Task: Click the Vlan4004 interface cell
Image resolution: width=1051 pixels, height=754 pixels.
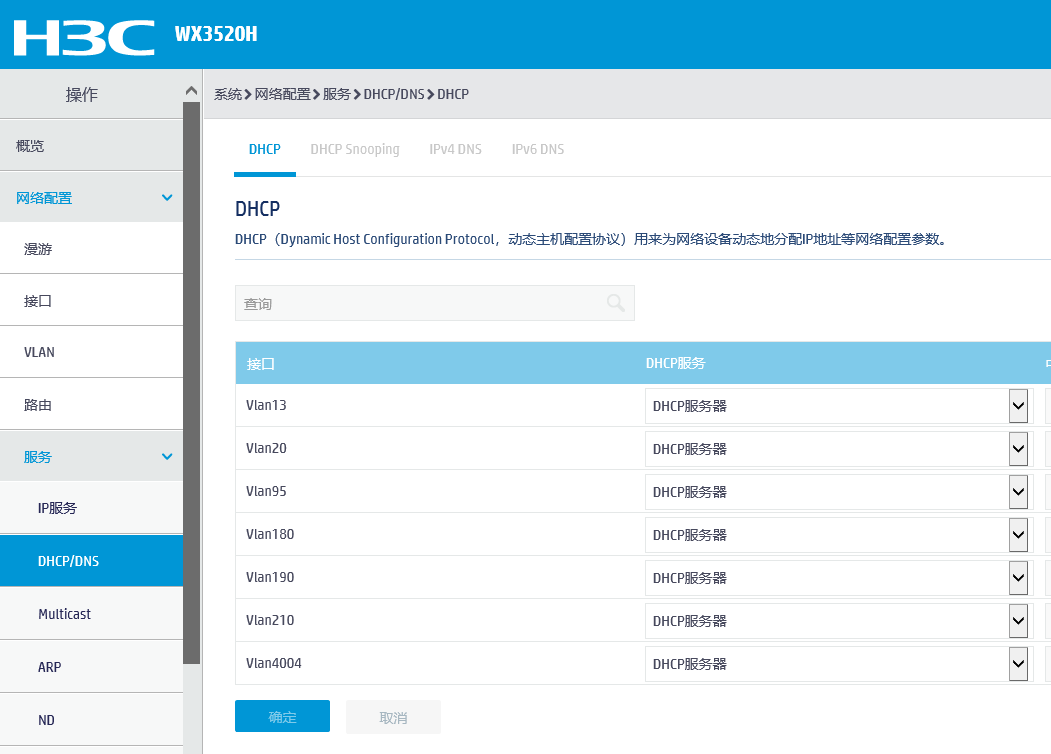Action: click(273, 663)
